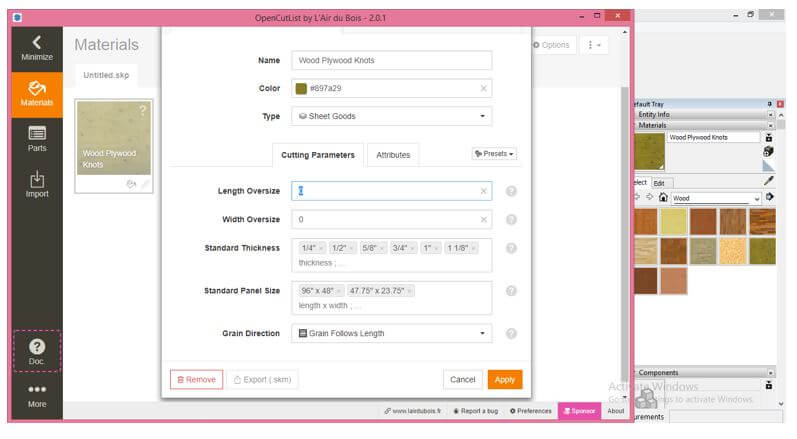Click the SketchUp default material triangle

(769, 166)
